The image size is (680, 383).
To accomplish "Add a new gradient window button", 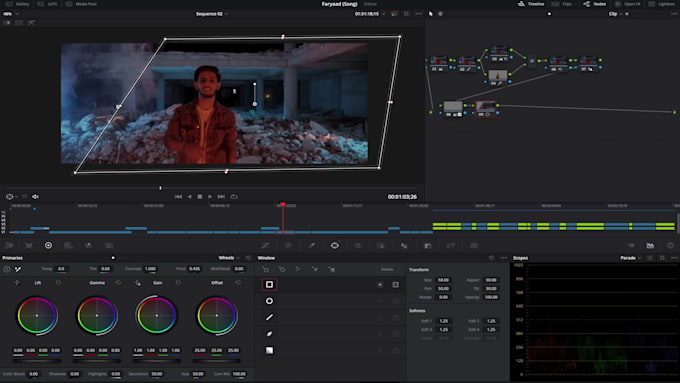I will pyautogui.click(x=332, y=269).
